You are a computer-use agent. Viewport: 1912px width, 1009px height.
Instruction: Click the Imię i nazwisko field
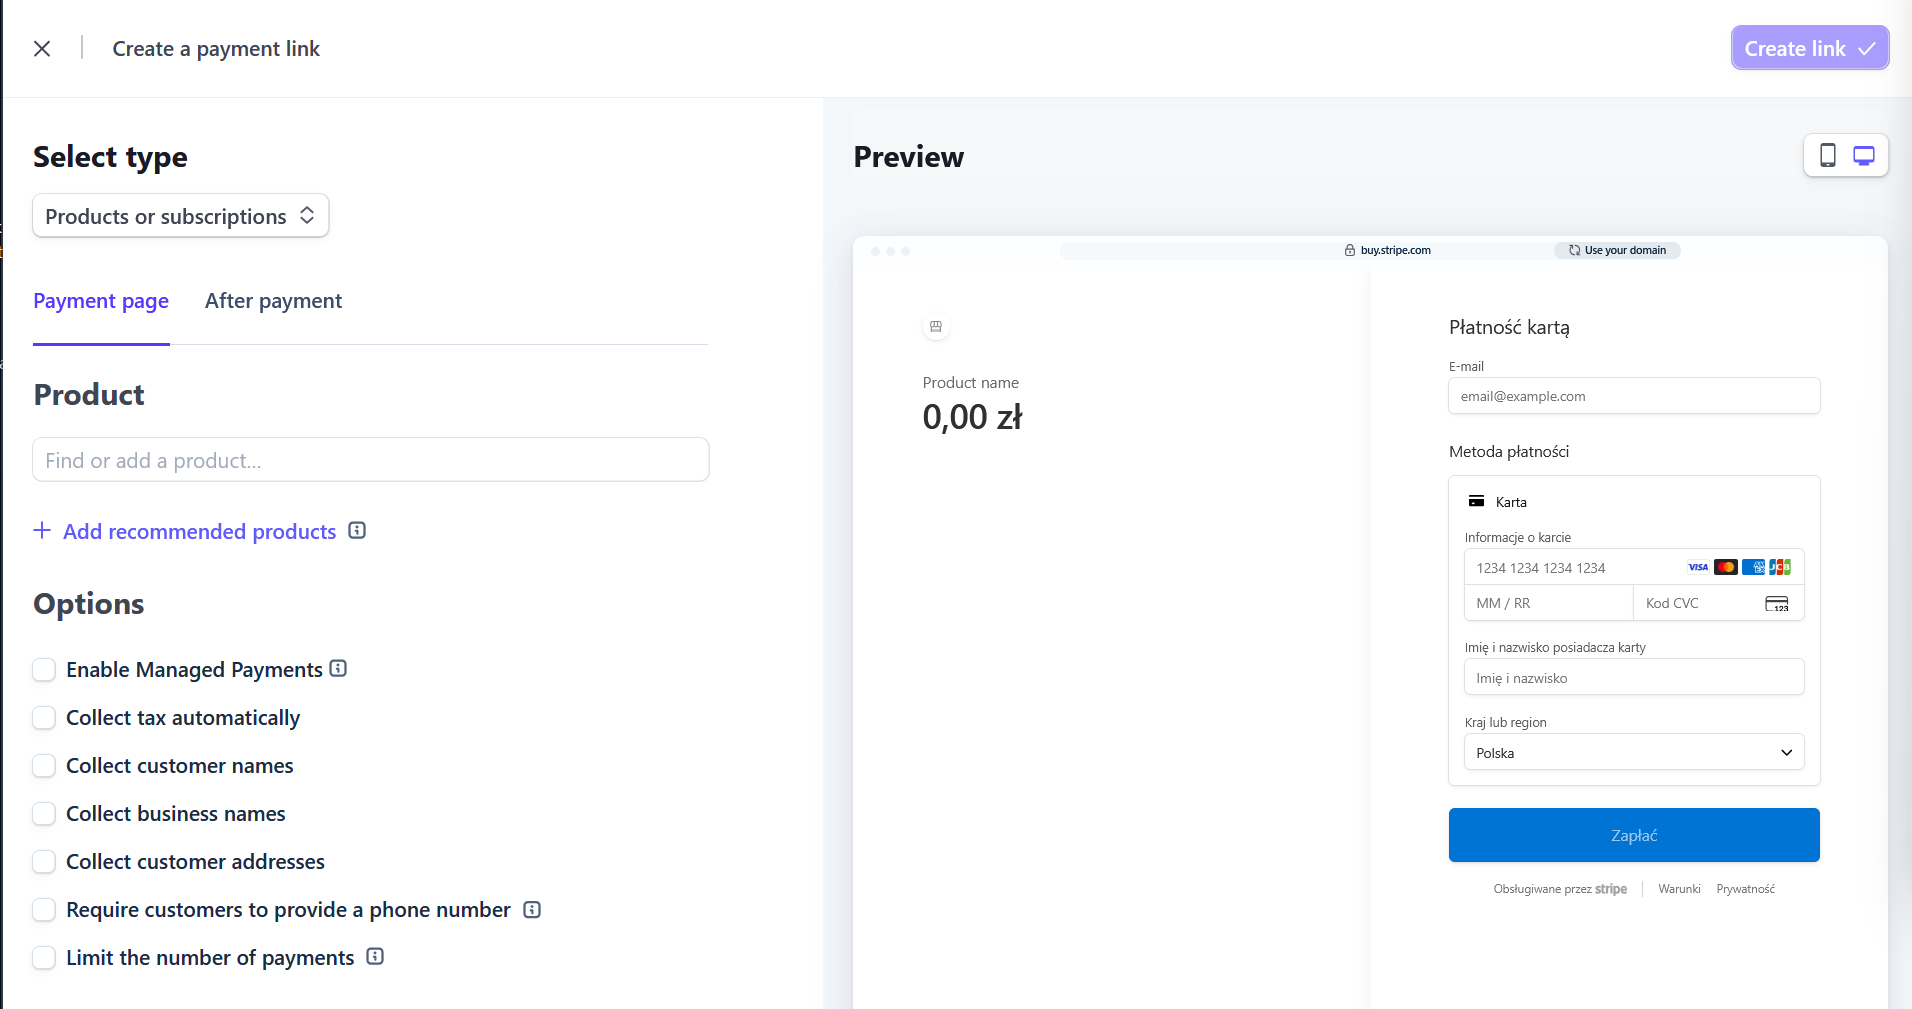(1634, 677)
